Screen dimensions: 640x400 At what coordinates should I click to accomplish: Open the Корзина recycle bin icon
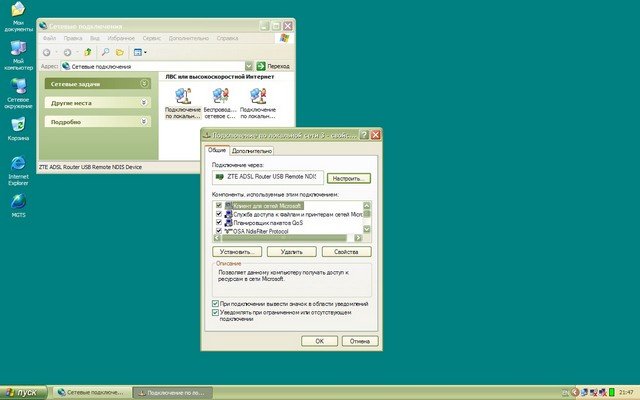pyautogui.click(x=18, y=126)
